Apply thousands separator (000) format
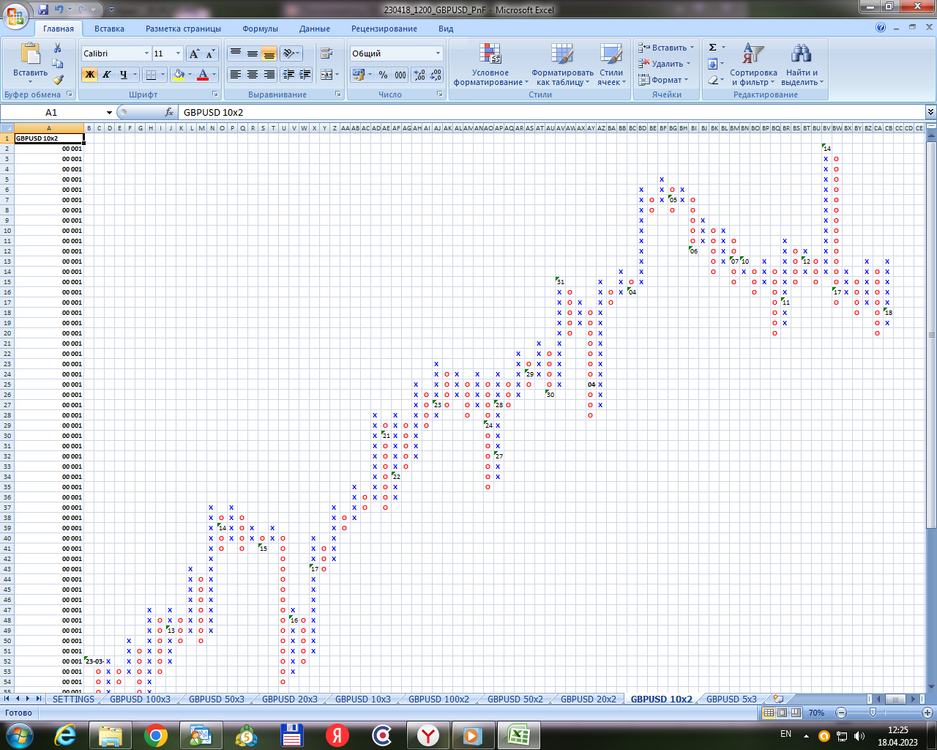This screenshot has width=937, height=750. tap(400, 75)
